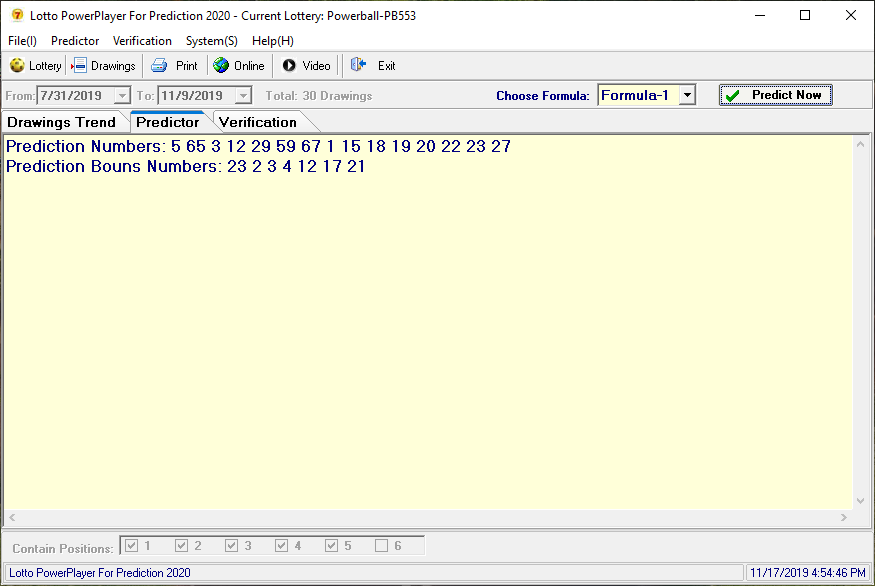Switch to the Verification tab
The width and height of the screenshot is (875, 586).
(258, 122)
